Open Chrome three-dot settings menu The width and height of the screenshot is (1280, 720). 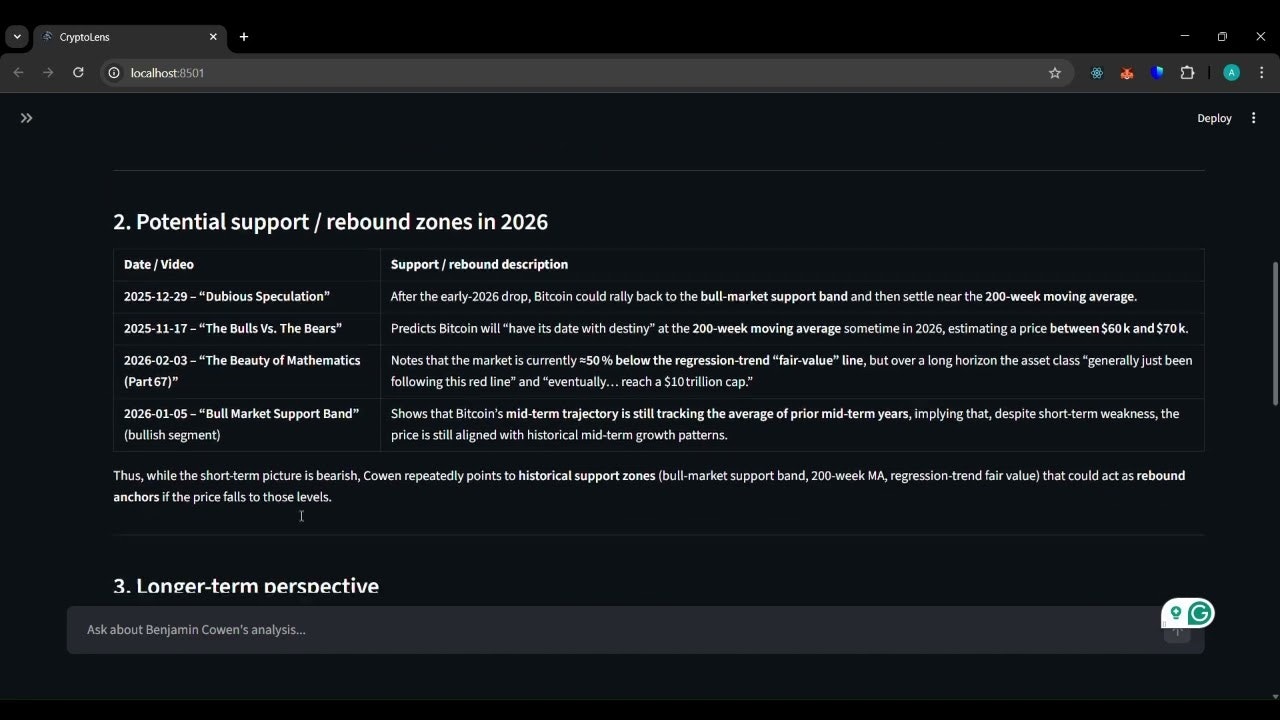tap(1262, 73)
